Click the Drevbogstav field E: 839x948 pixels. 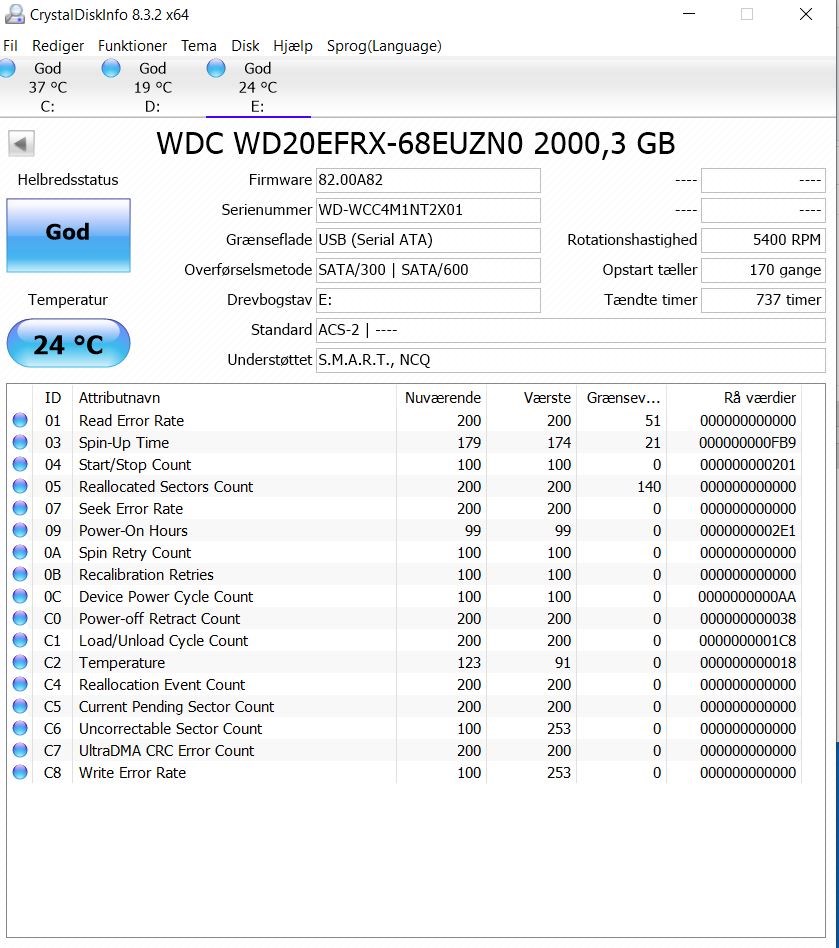pyautogui.click(x=428, y=300)
